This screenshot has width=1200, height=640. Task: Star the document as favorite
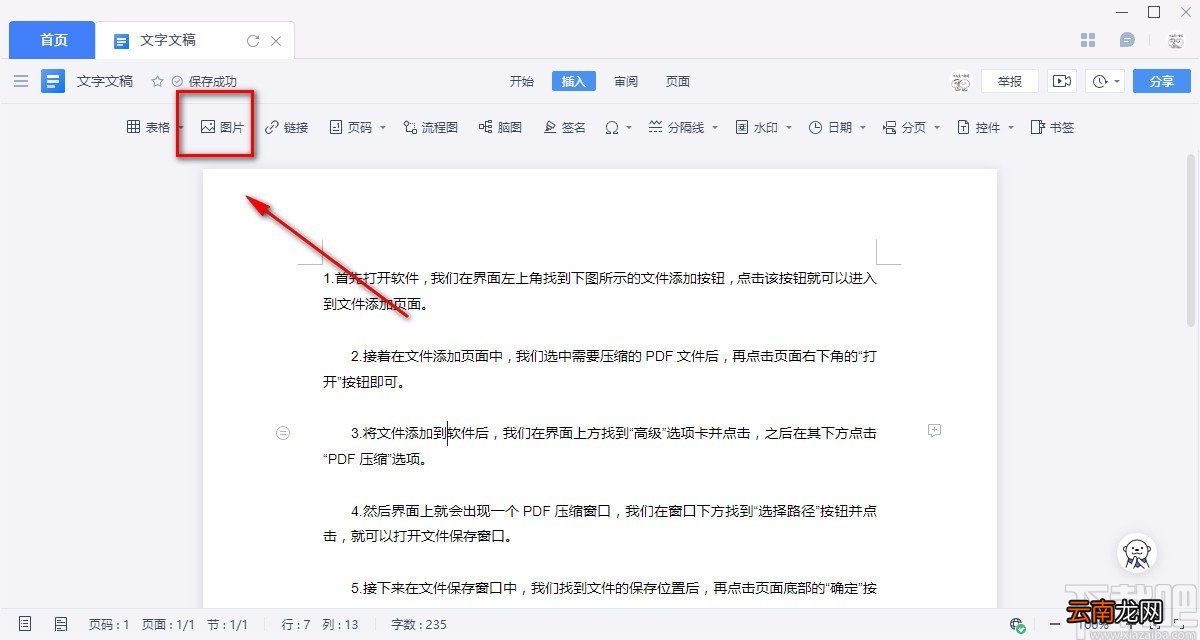(157, 81)
